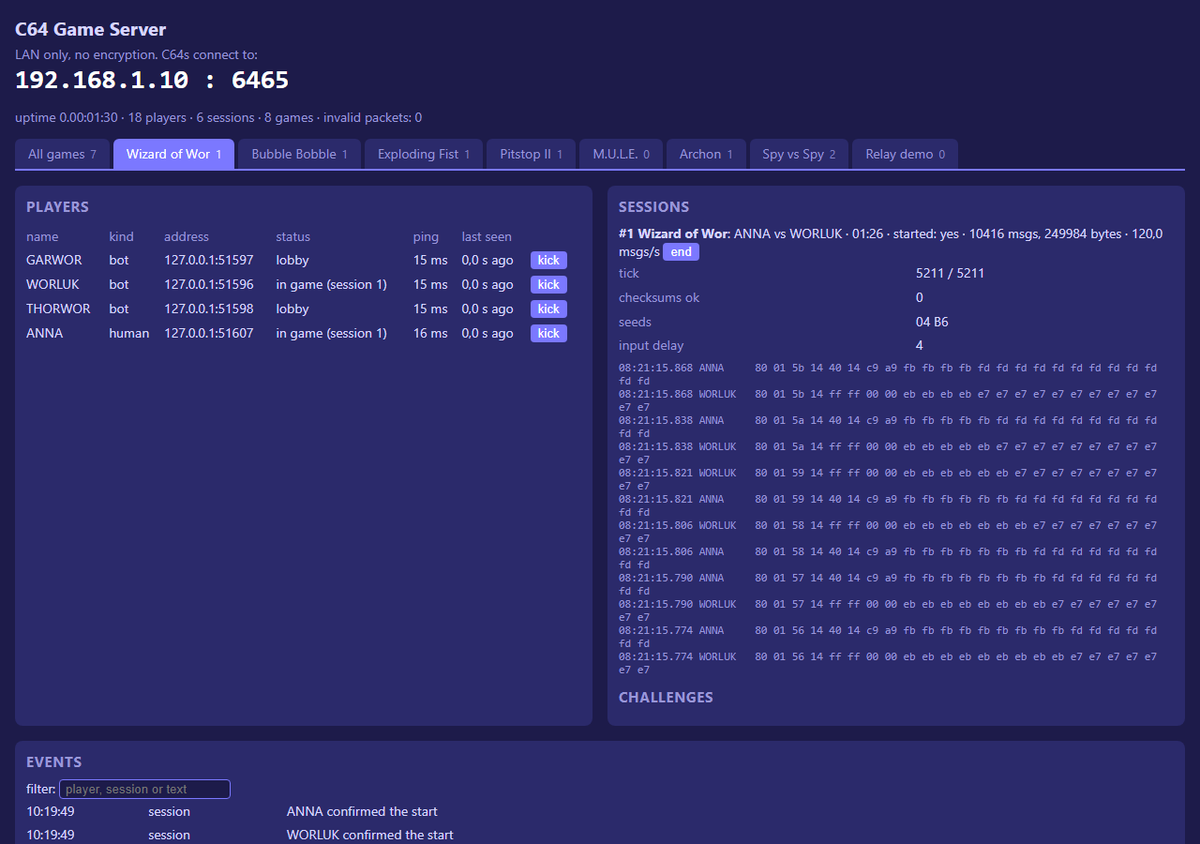Click the 08:21:15.774 WORLUK packet log line

point(888,663)
